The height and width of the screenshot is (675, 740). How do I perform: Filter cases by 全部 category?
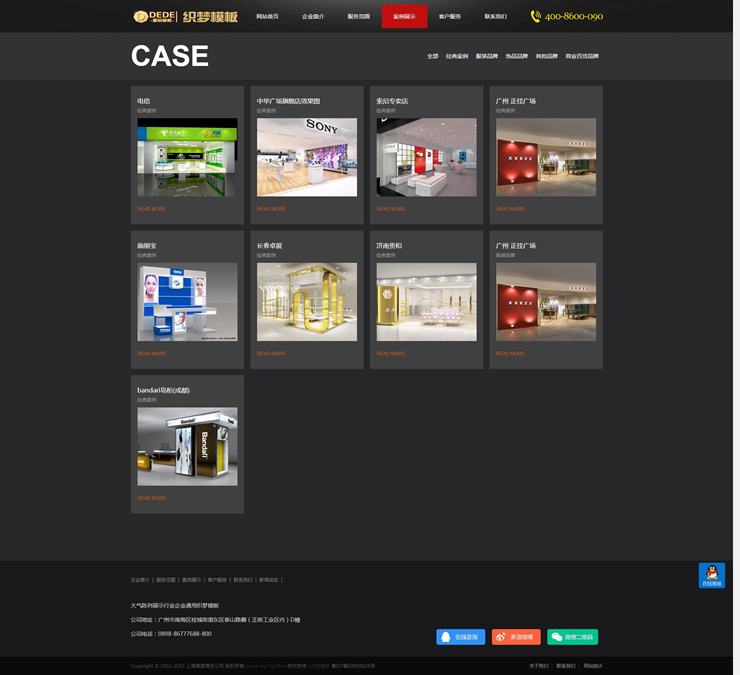[432, 56]
